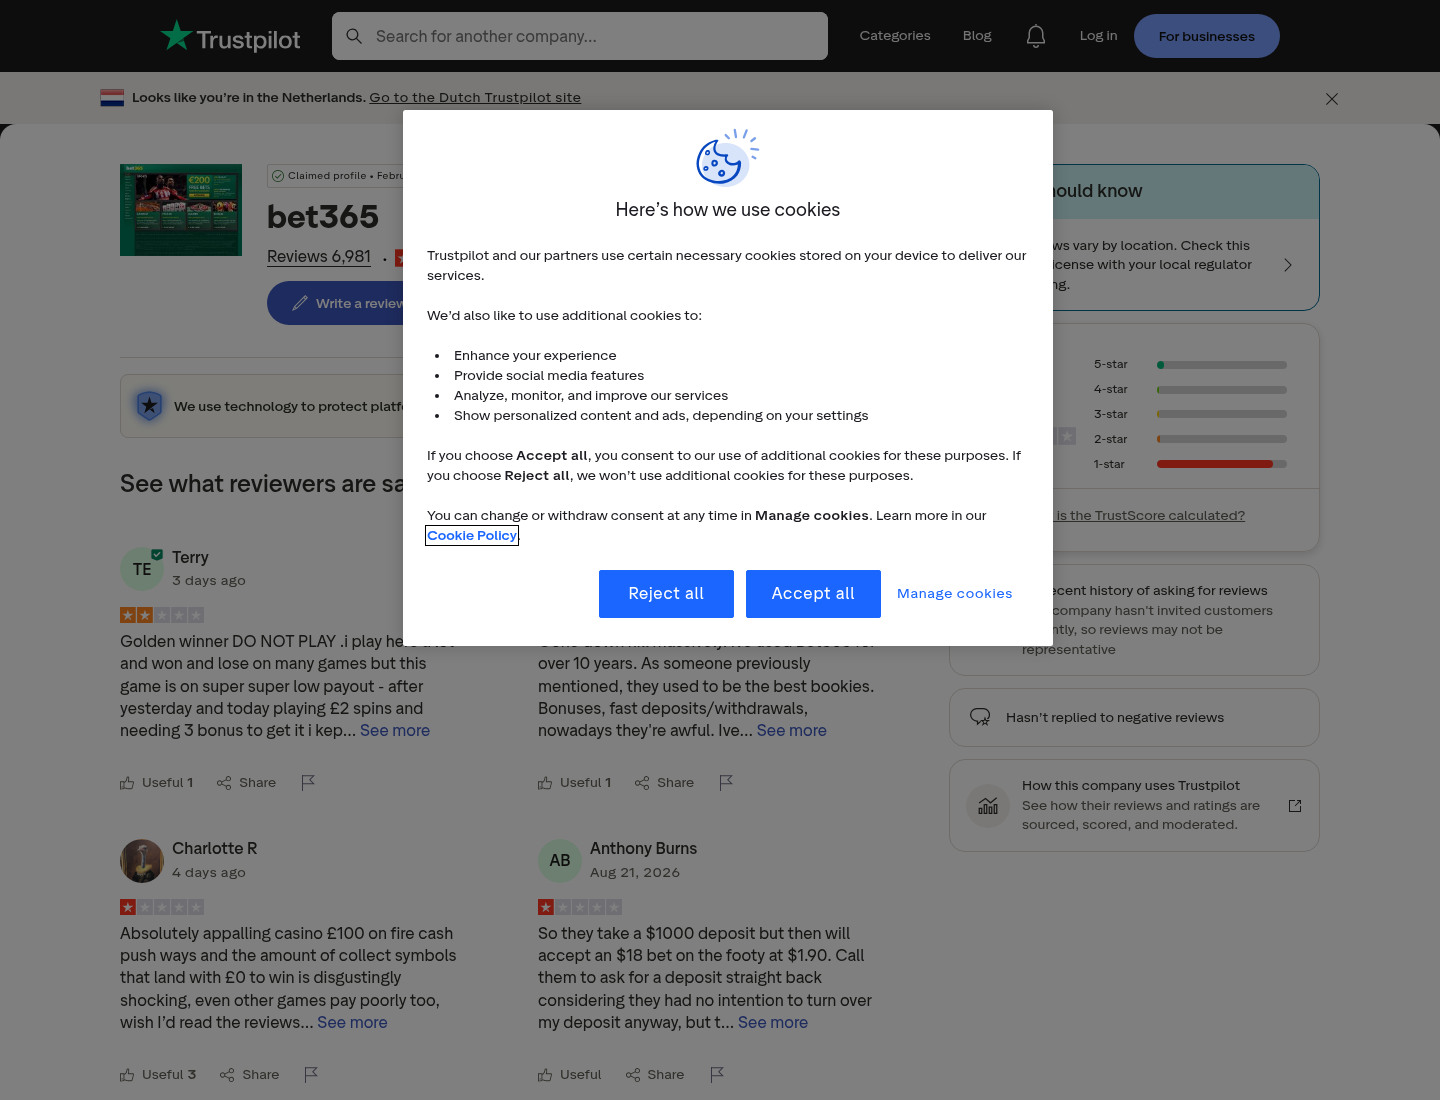This screenshot has height=1100, width=1440.
Task: Select the 2-star rating row
Action: tap(1190, 439)
